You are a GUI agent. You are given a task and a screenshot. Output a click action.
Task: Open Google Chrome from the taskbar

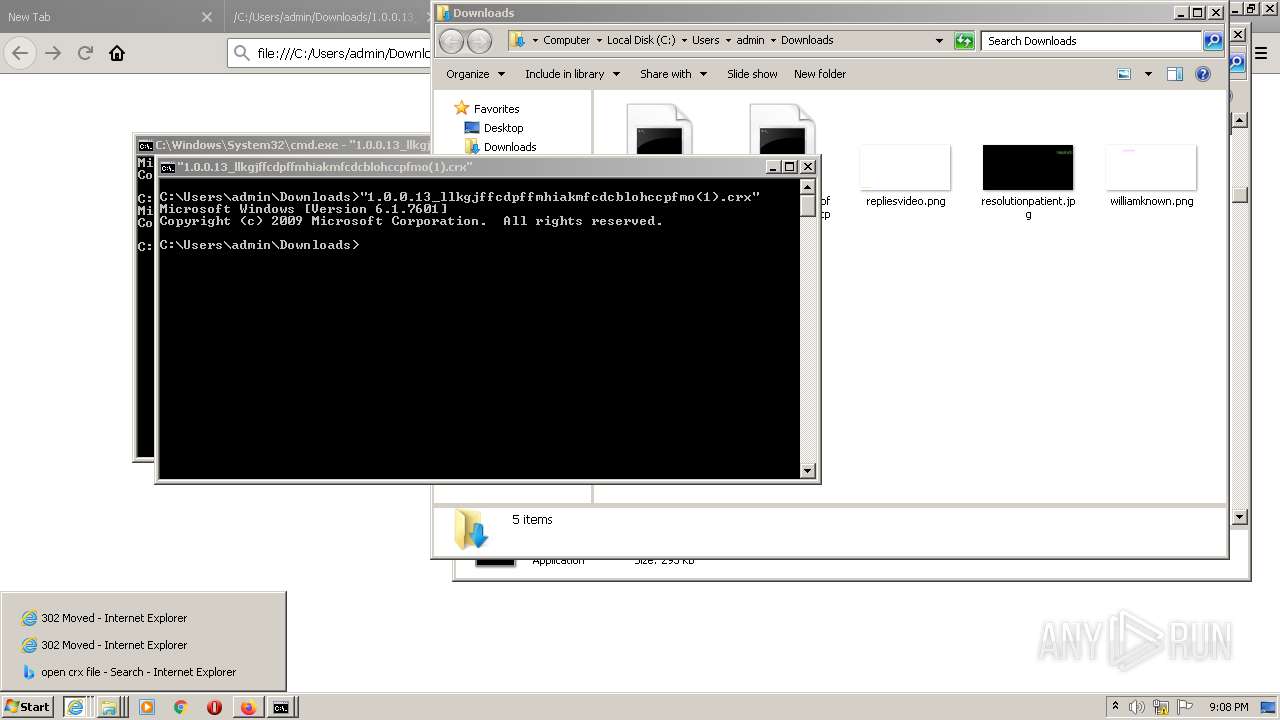point(181,707)
